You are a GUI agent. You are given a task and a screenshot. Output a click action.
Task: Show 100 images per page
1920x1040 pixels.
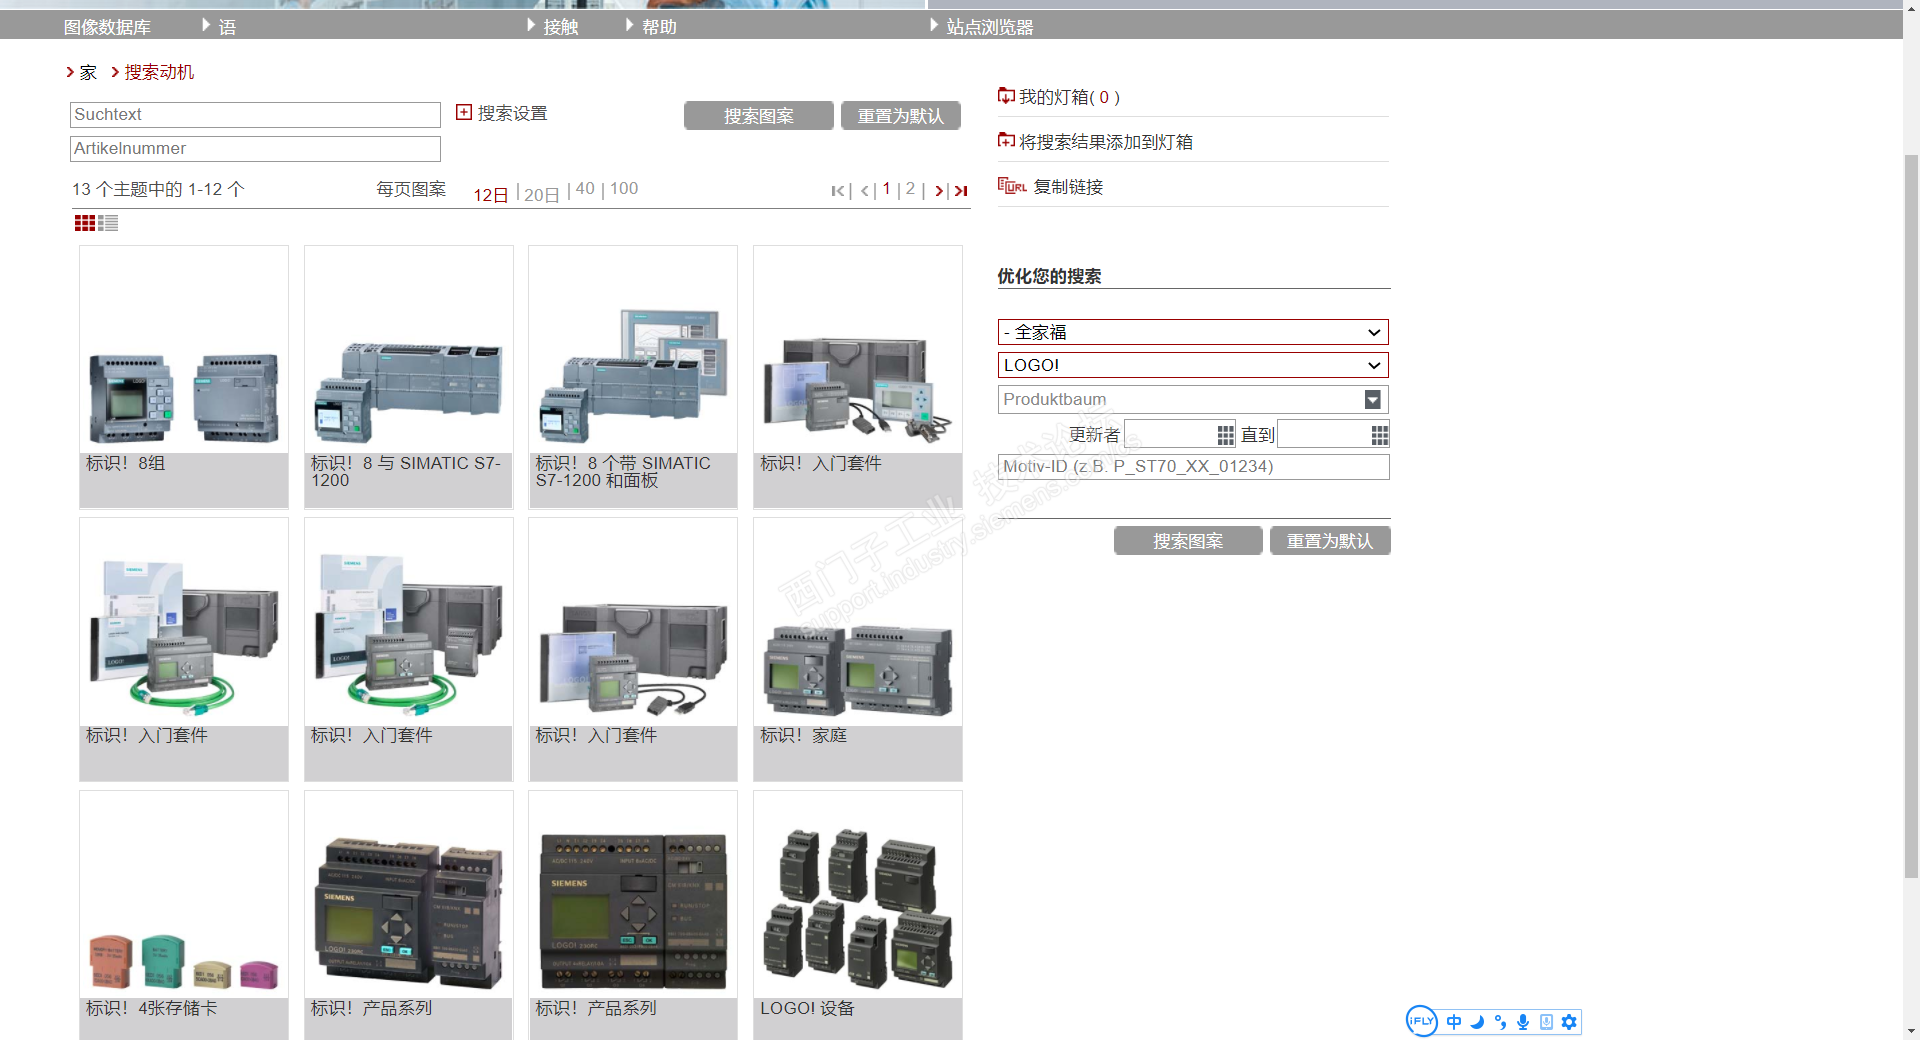(624, 188)
